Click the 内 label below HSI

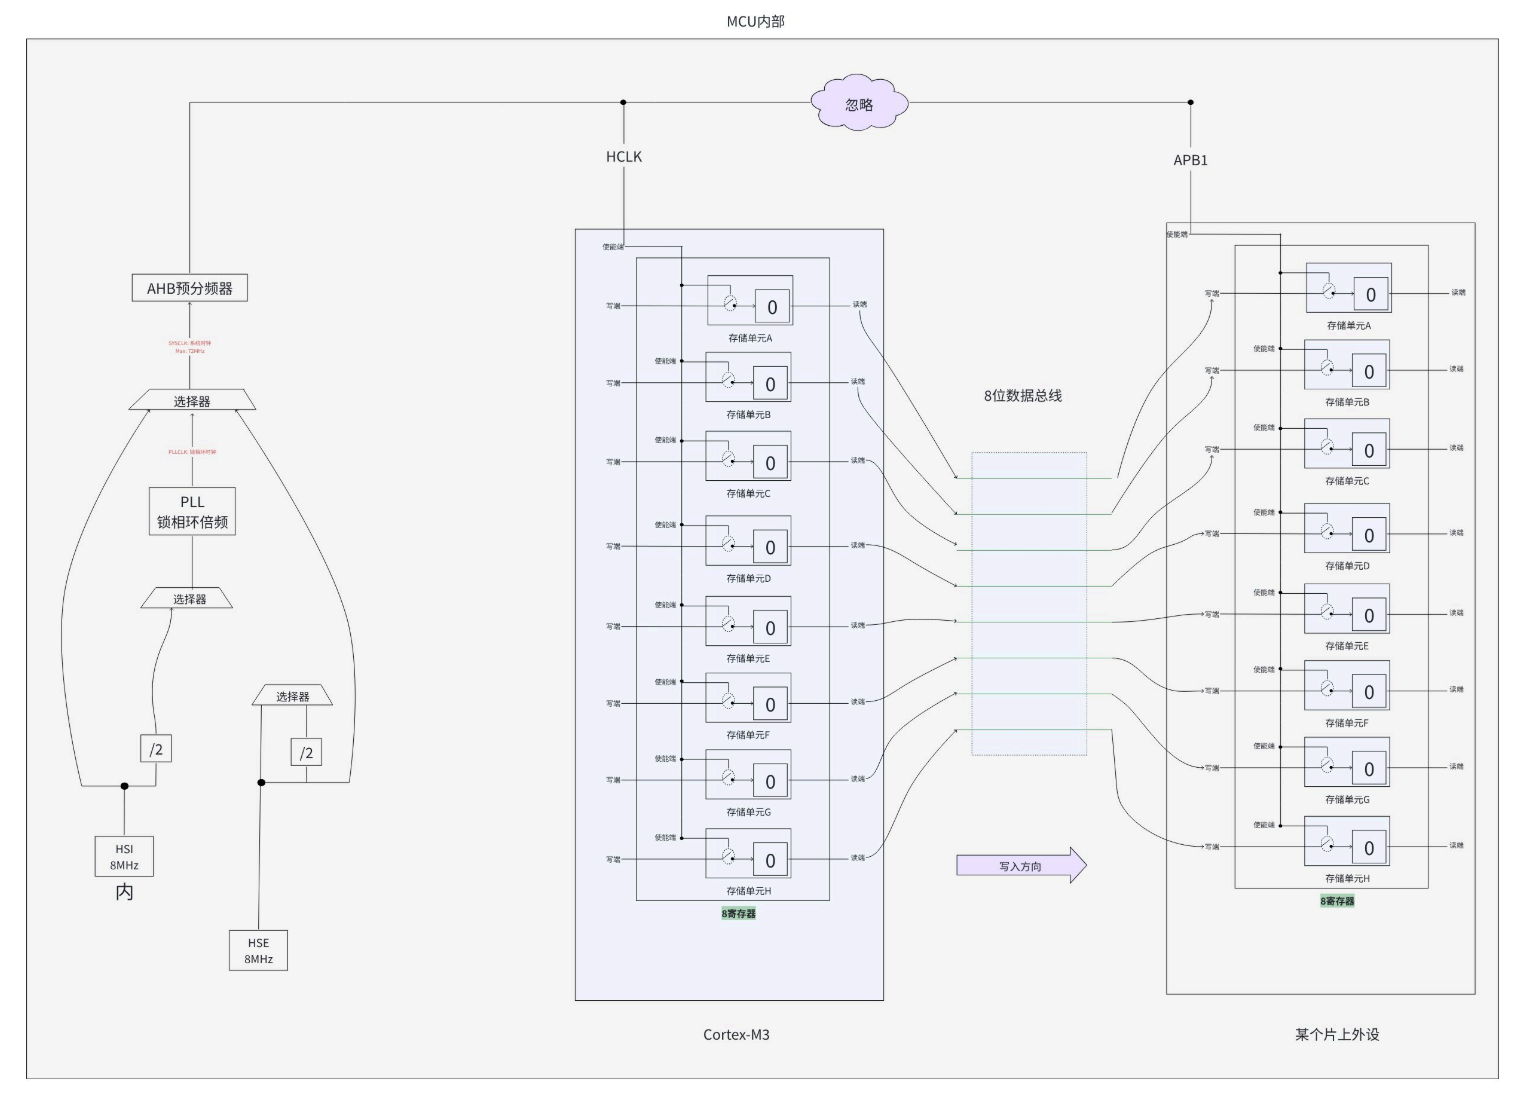tap(124, 891)
